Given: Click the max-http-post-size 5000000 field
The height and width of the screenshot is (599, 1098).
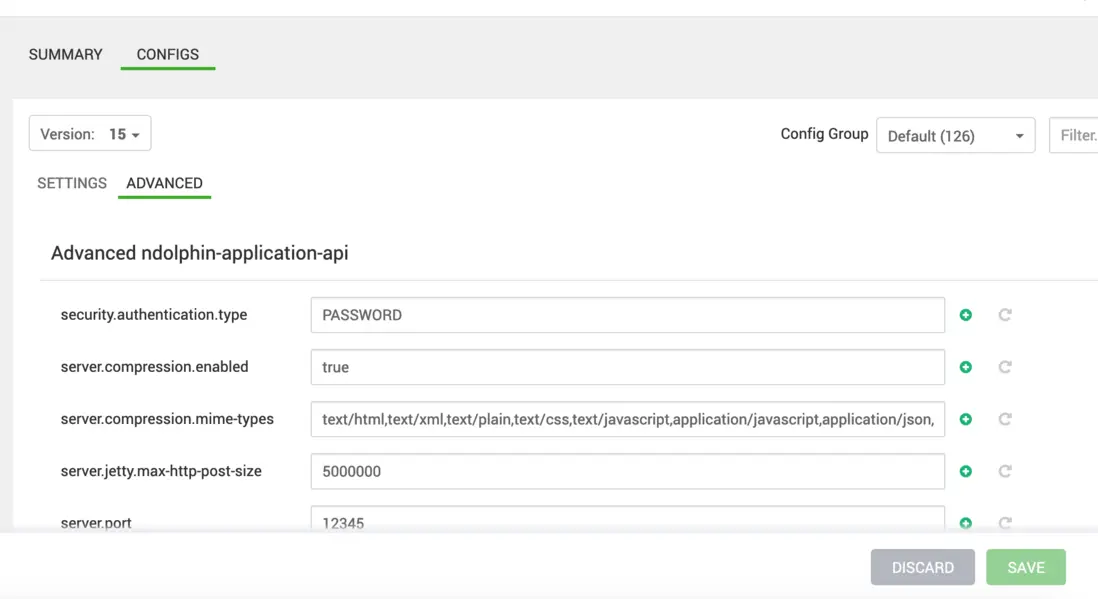Looking at the screenshot, I should point(627,471).
